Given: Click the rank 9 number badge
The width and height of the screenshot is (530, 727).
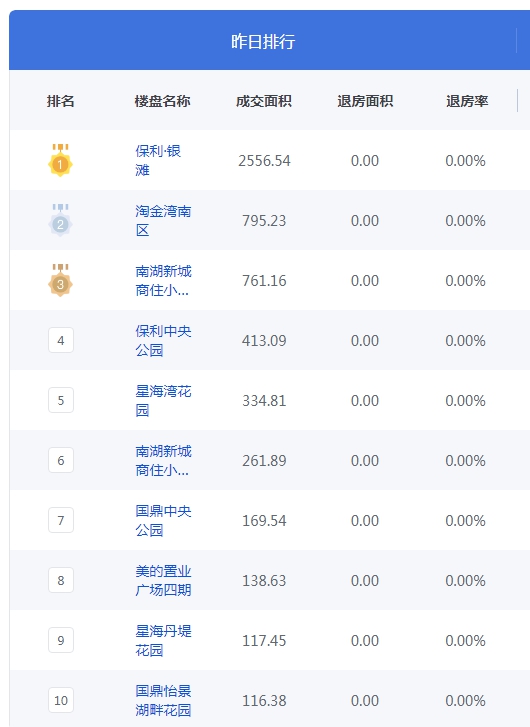Looking at the screenshot, I should 61,640.
